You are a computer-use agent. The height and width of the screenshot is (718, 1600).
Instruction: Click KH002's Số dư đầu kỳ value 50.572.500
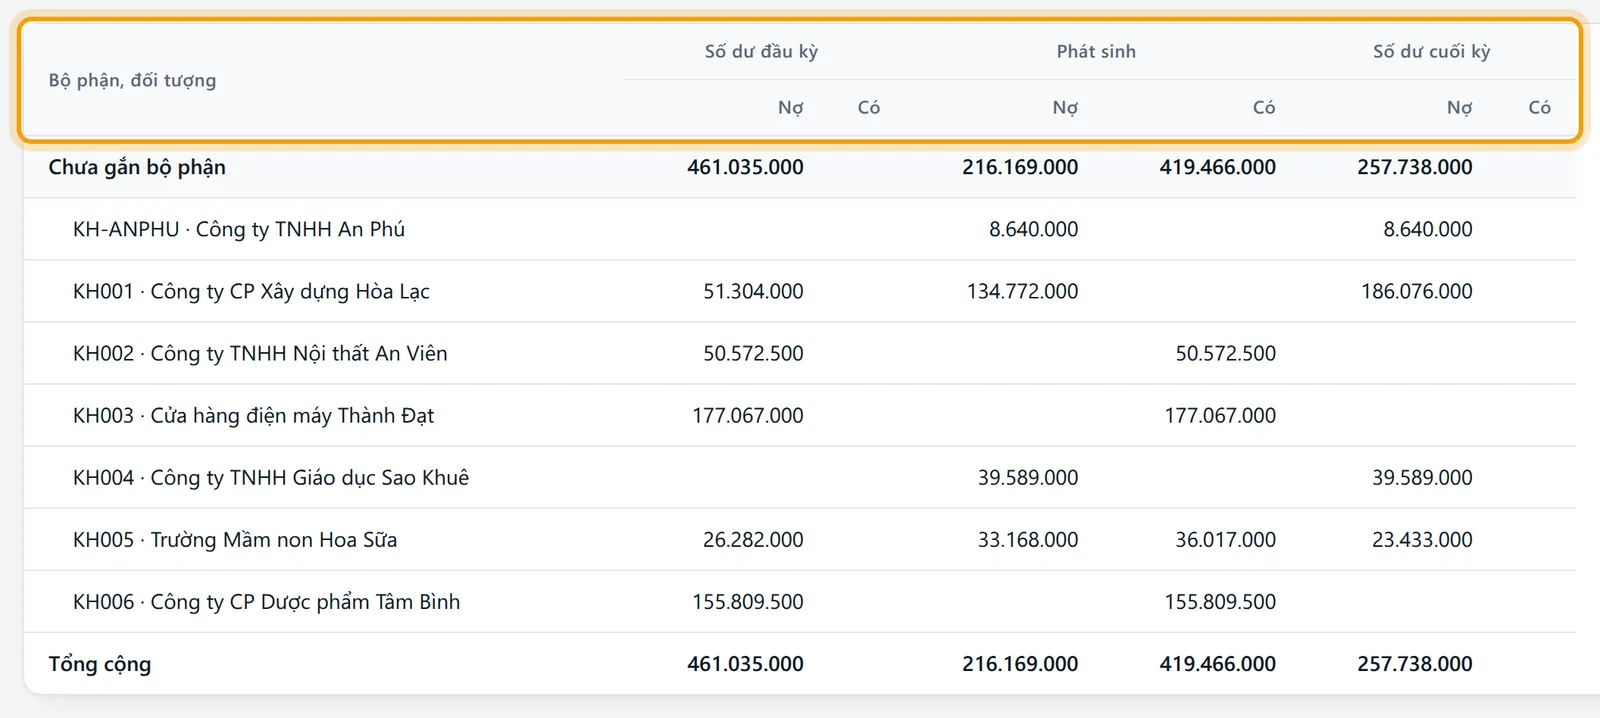(x=753, y=353)
